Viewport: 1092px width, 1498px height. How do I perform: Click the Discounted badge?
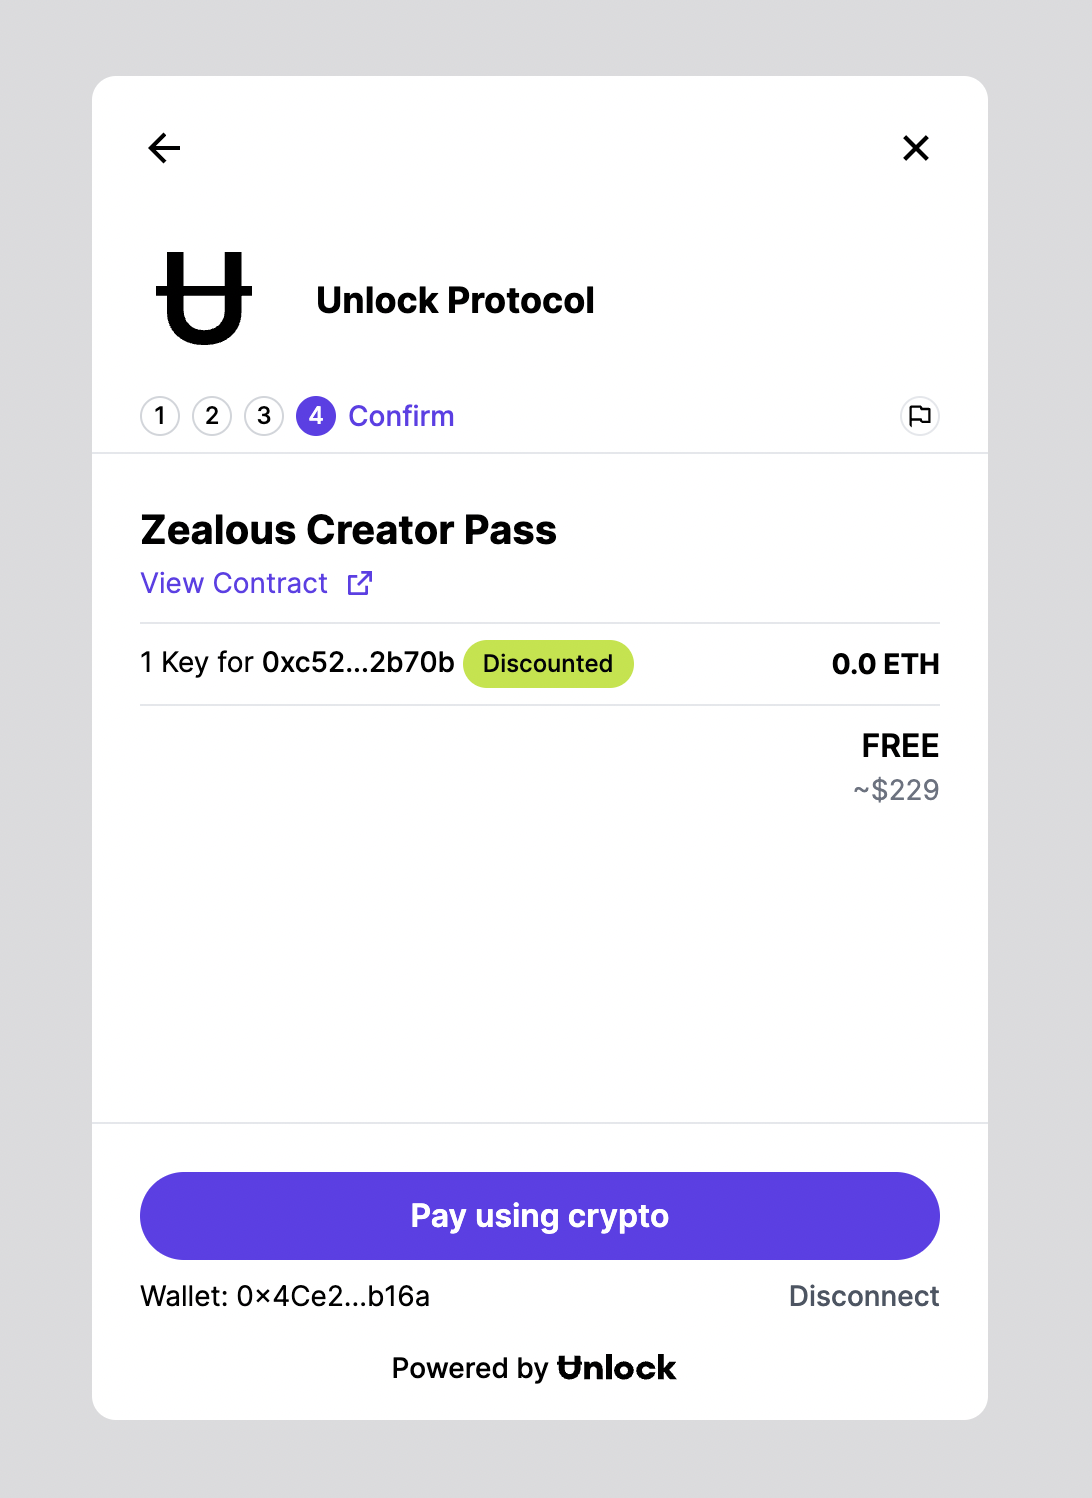tap(548, 663)
